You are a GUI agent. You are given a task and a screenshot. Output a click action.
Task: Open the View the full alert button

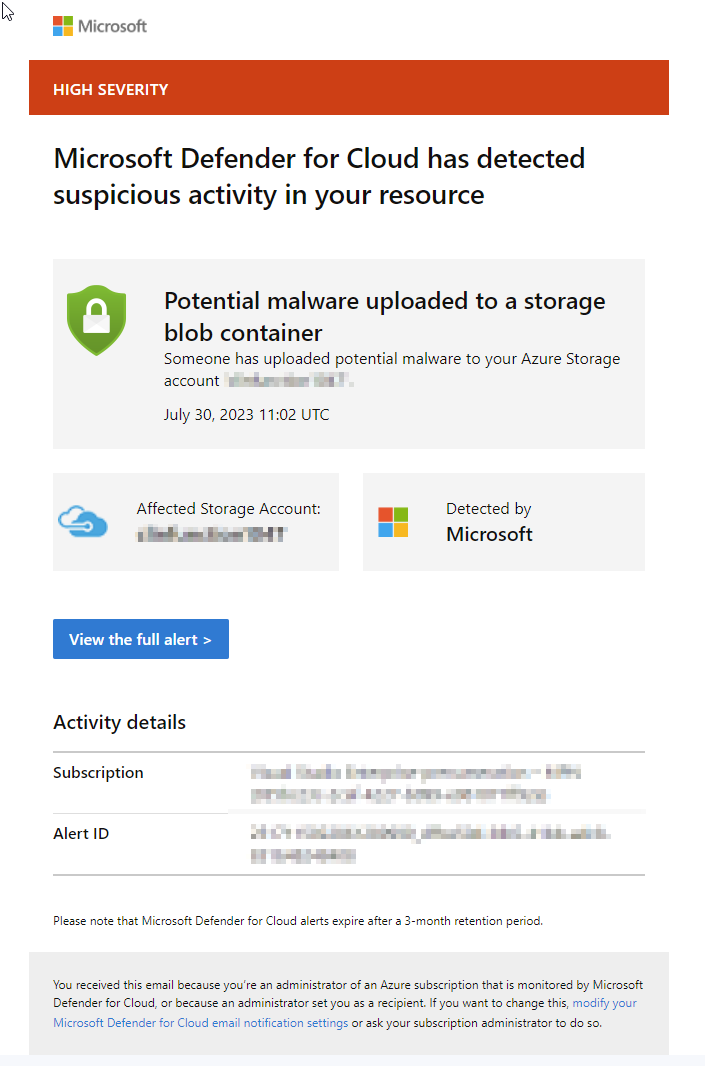141,639
